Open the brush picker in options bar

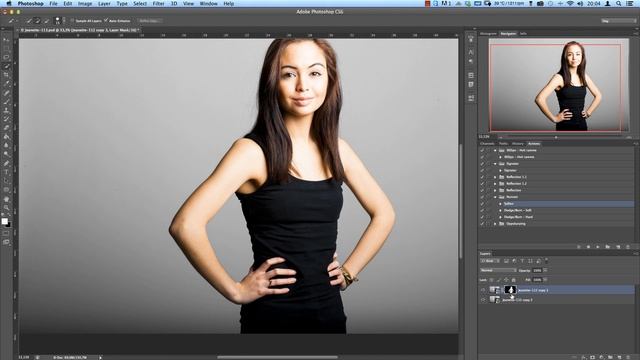(x=59, y=20)
